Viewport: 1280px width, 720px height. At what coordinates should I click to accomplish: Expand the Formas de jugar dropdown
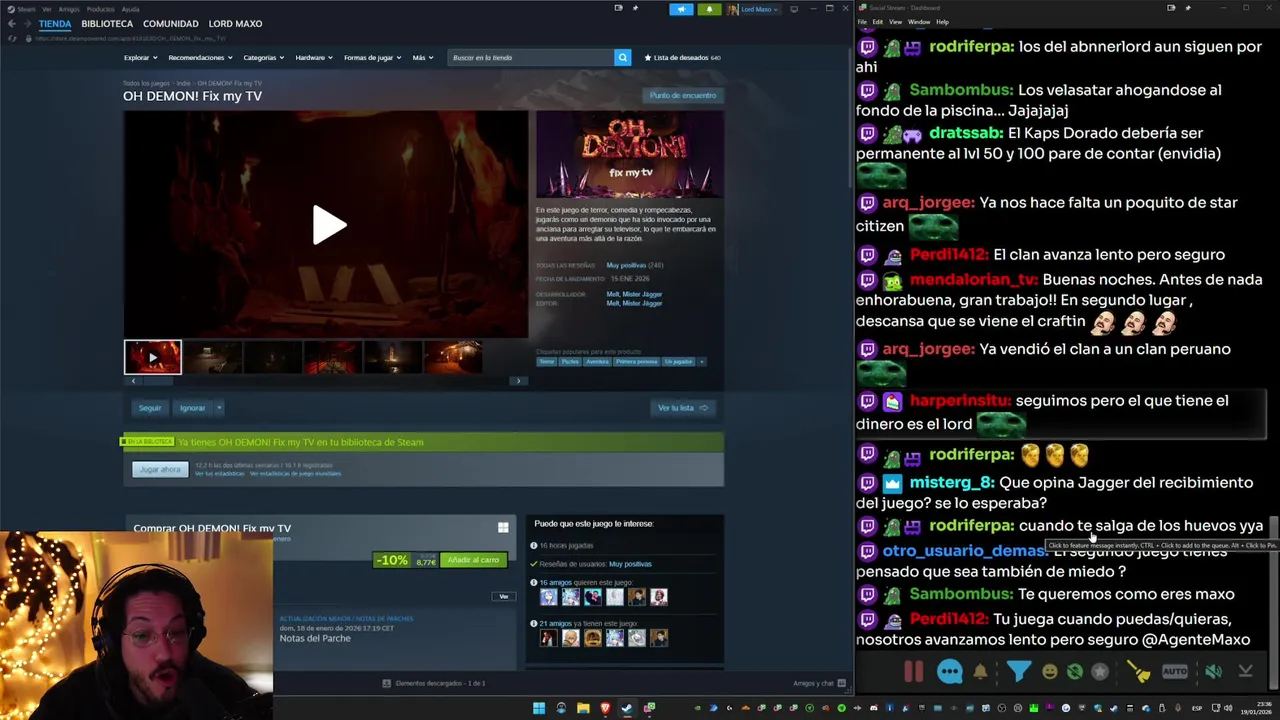coord(372,57)
